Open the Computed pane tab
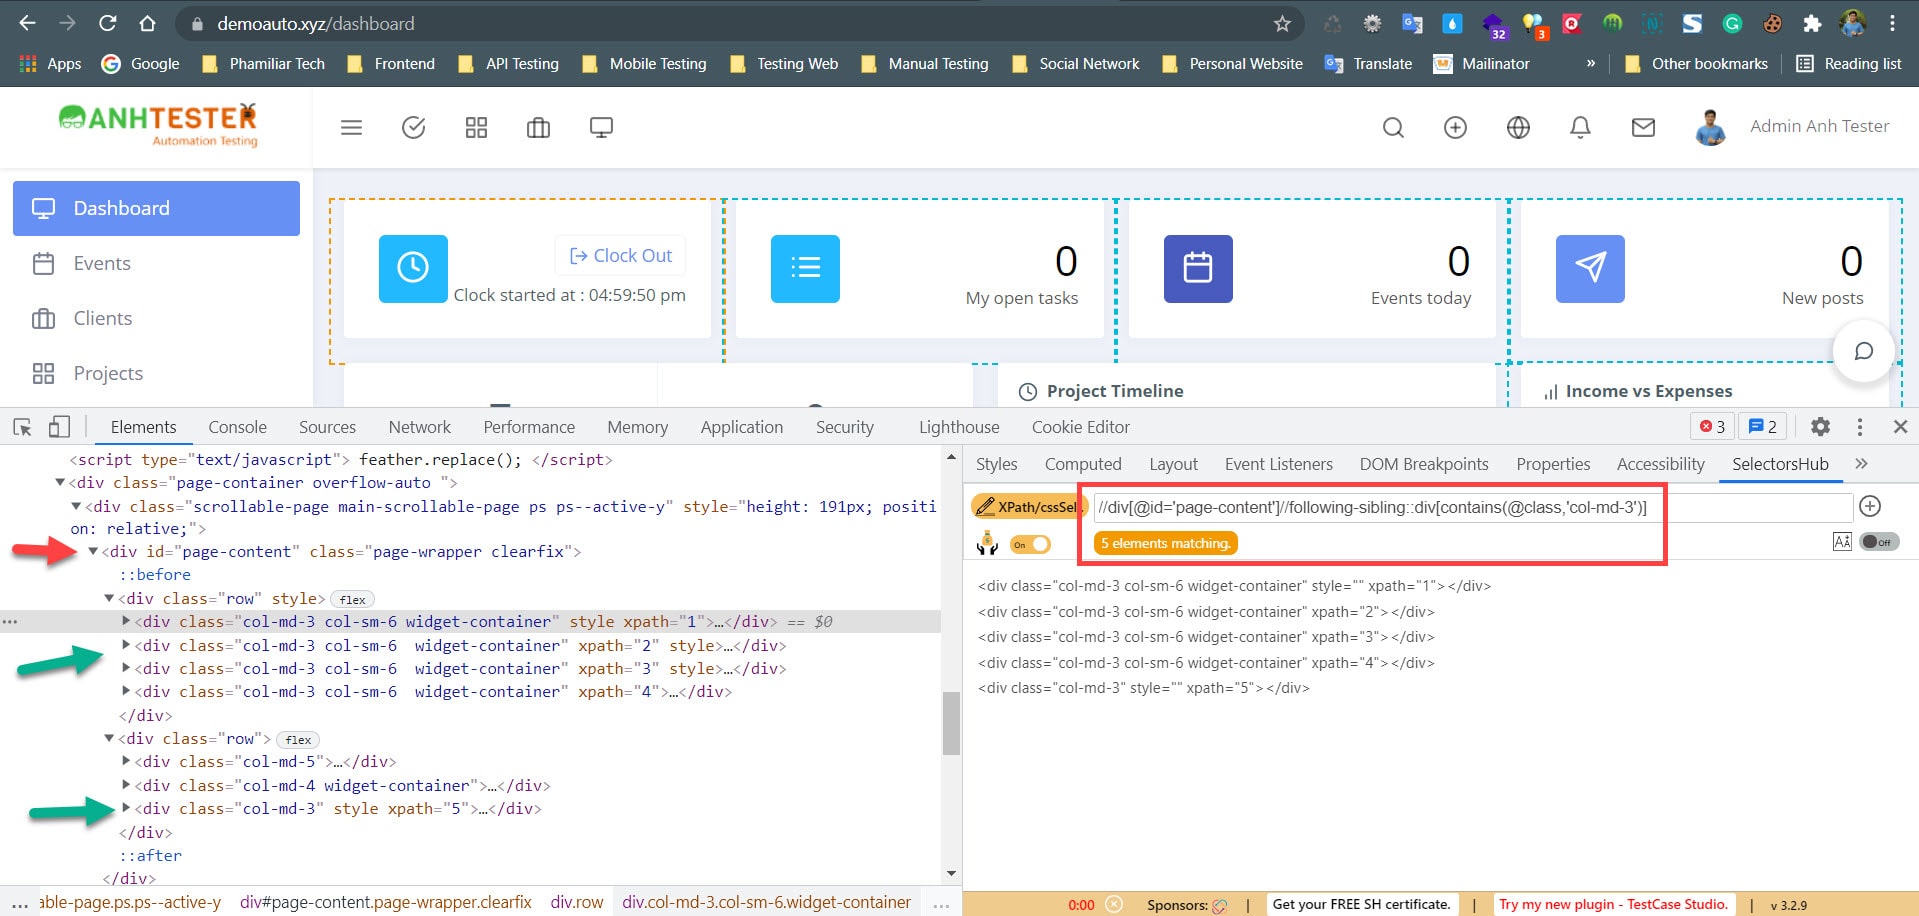Viewport: 1919px width, 916px height. pos(1083,464)
